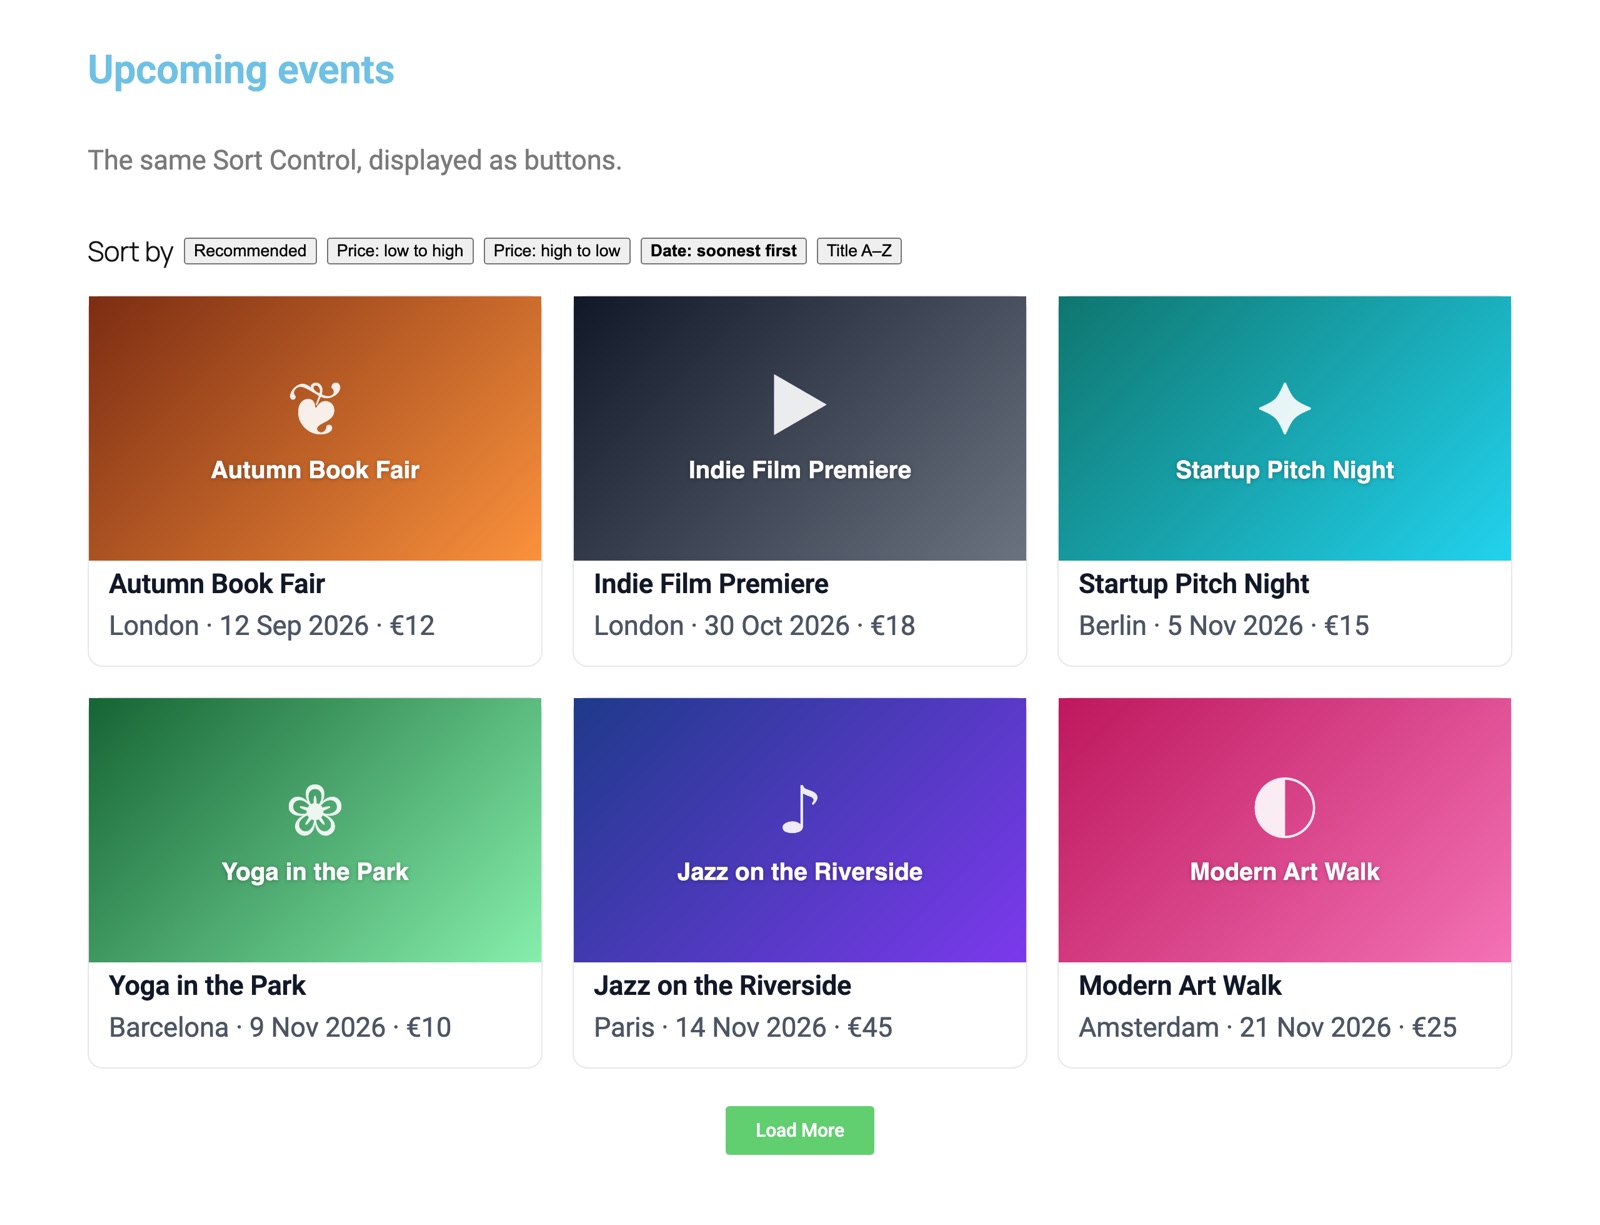This screenshot has width=1600, height=1225.
Task: Open the Yoga in the Park card title below the image
Action: [207, 986]
